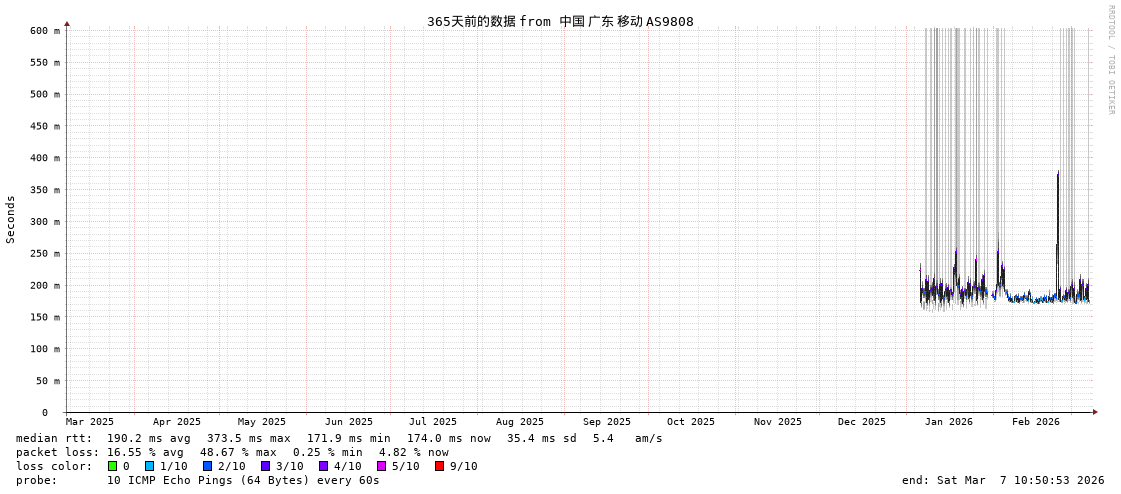Image resolution: width=1121 pixels, height=494 pixels.
Task: Click the end timestamp Sat Mar 7
Action: pyautogui.click(x=1003, y=480)
